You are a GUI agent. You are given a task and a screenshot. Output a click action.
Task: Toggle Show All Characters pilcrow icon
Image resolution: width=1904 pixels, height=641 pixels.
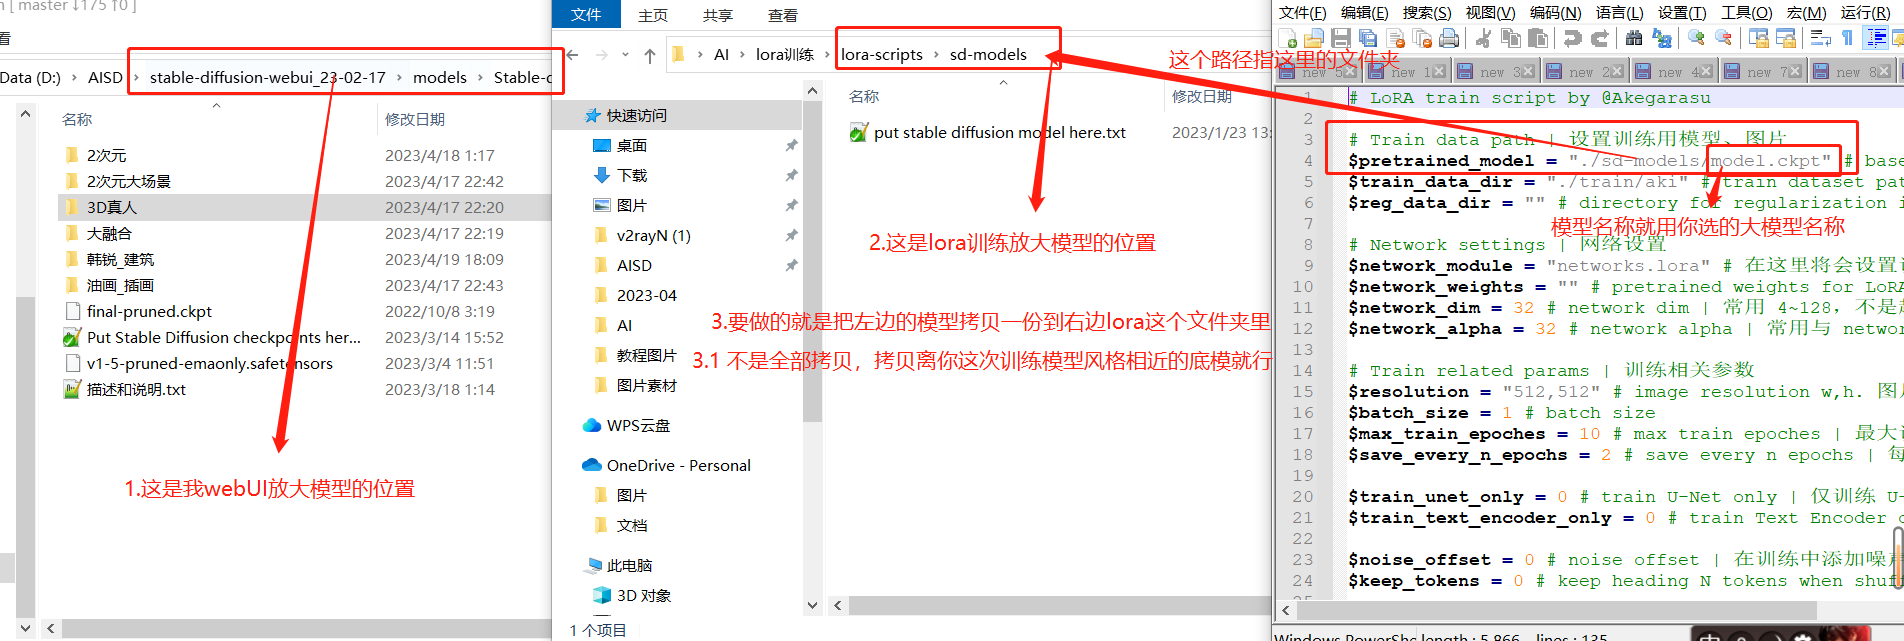[x=1848, y=38]
